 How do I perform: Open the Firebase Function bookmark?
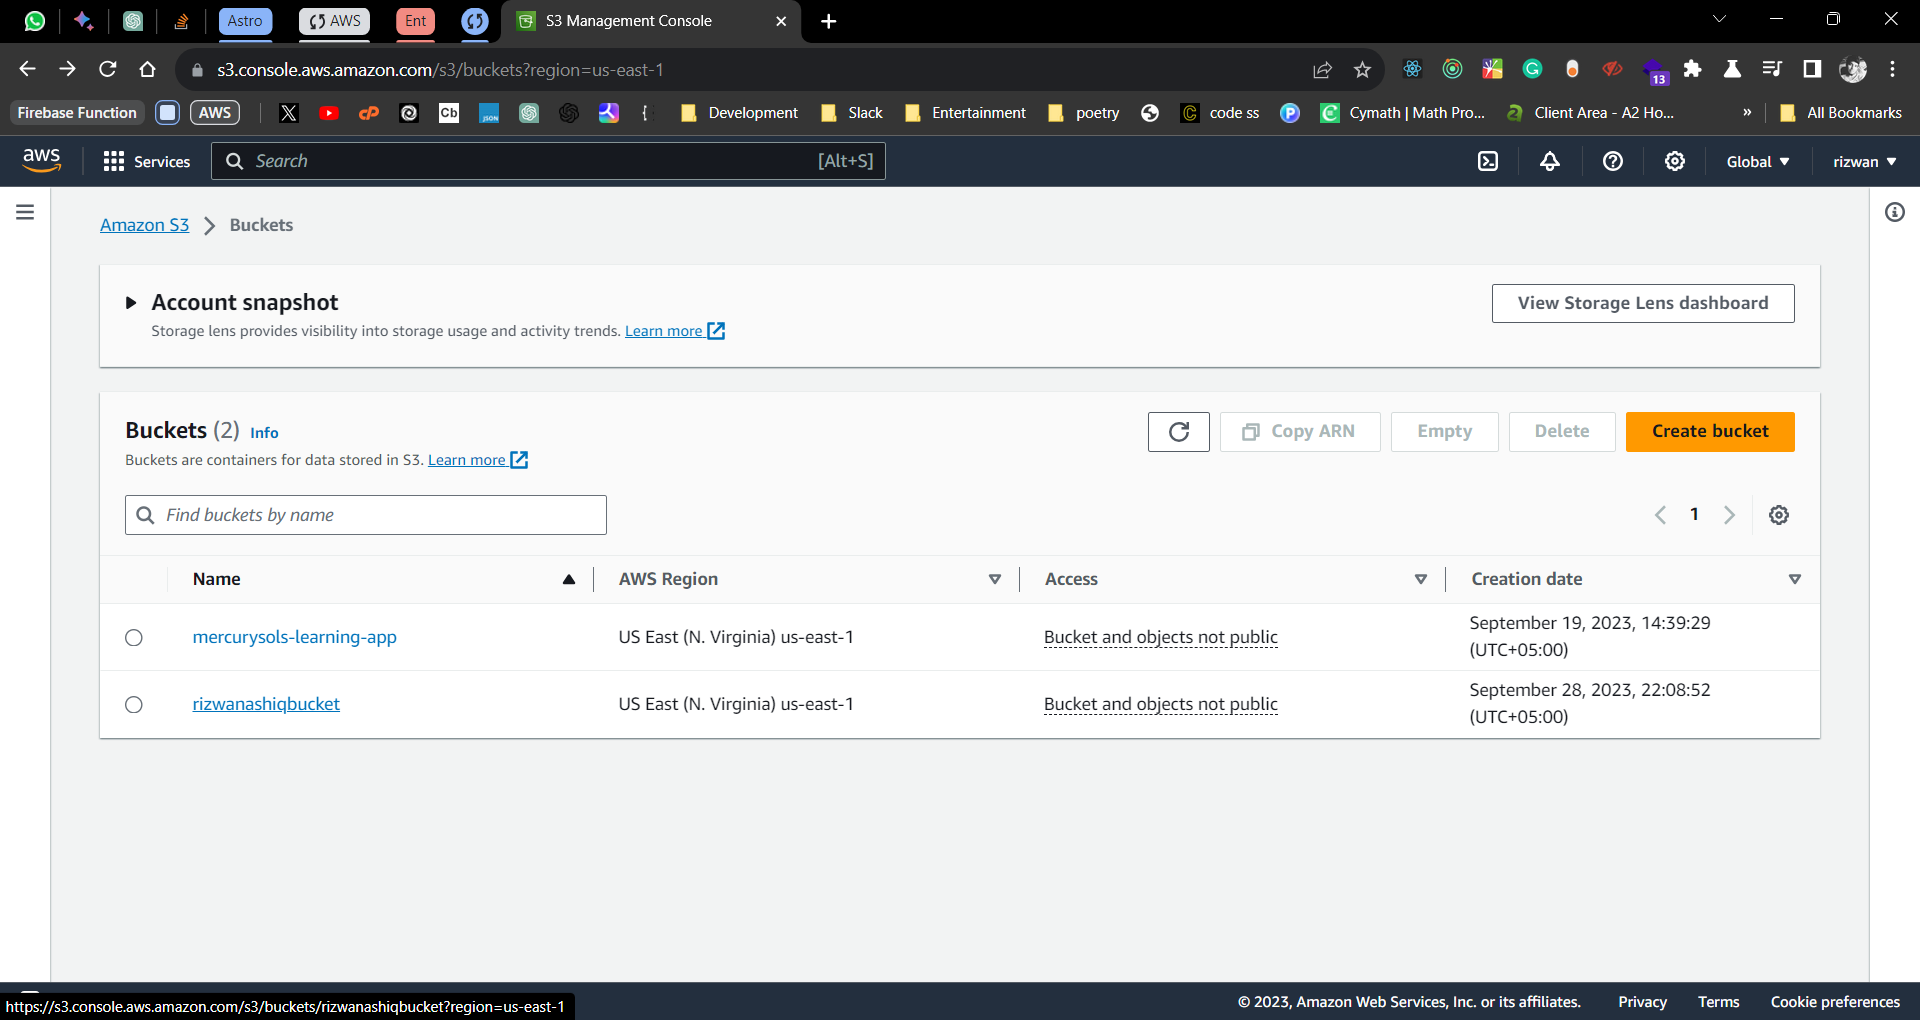[x=77, y=113]
